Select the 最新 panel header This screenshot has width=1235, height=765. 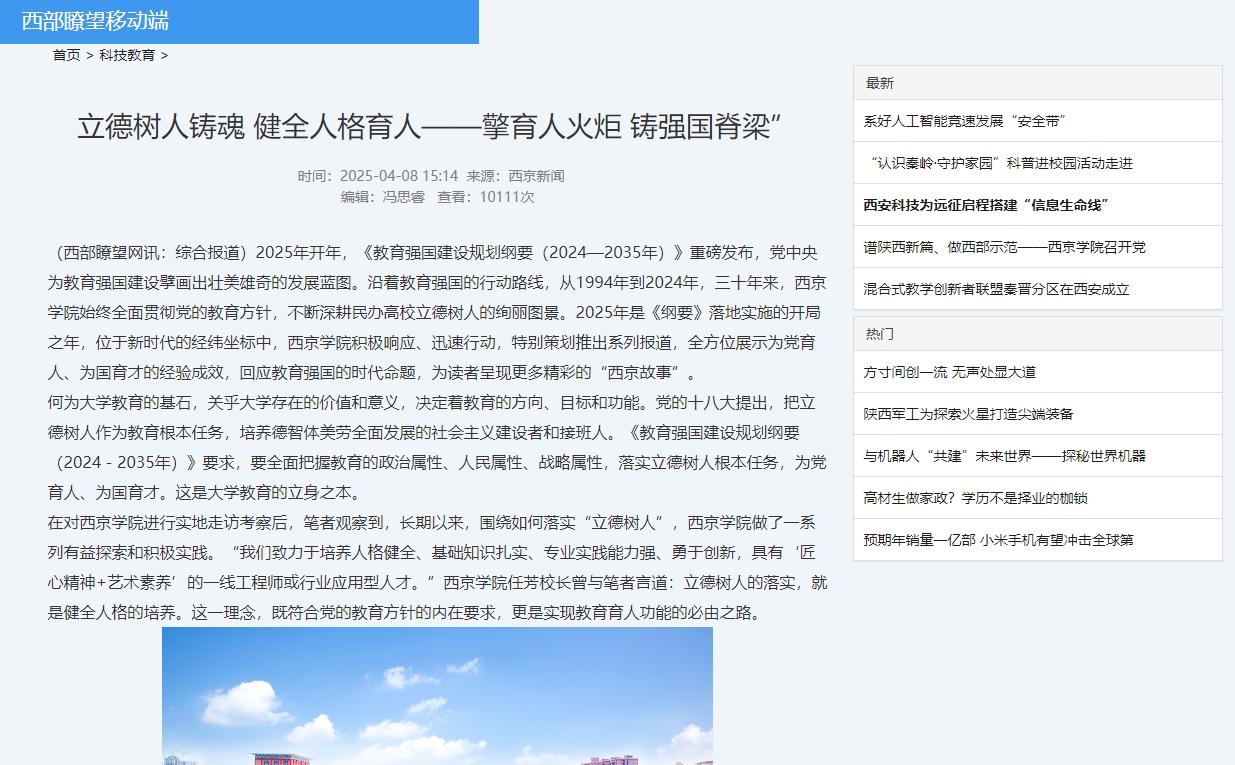pyautogui.click(x=1037, y=83)
